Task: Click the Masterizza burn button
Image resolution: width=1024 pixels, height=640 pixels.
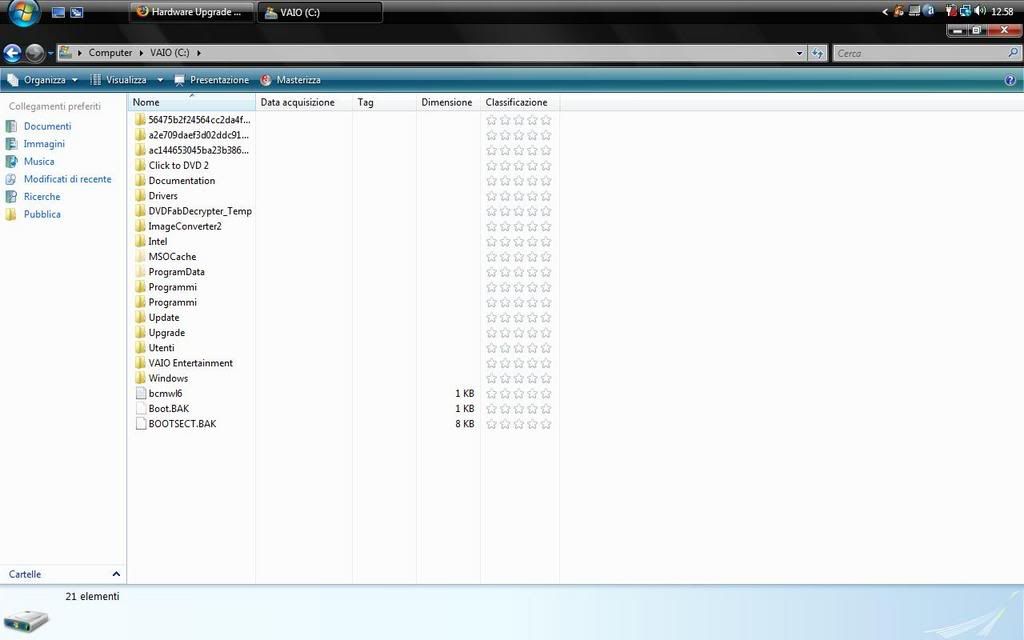Action: (291, 80)
